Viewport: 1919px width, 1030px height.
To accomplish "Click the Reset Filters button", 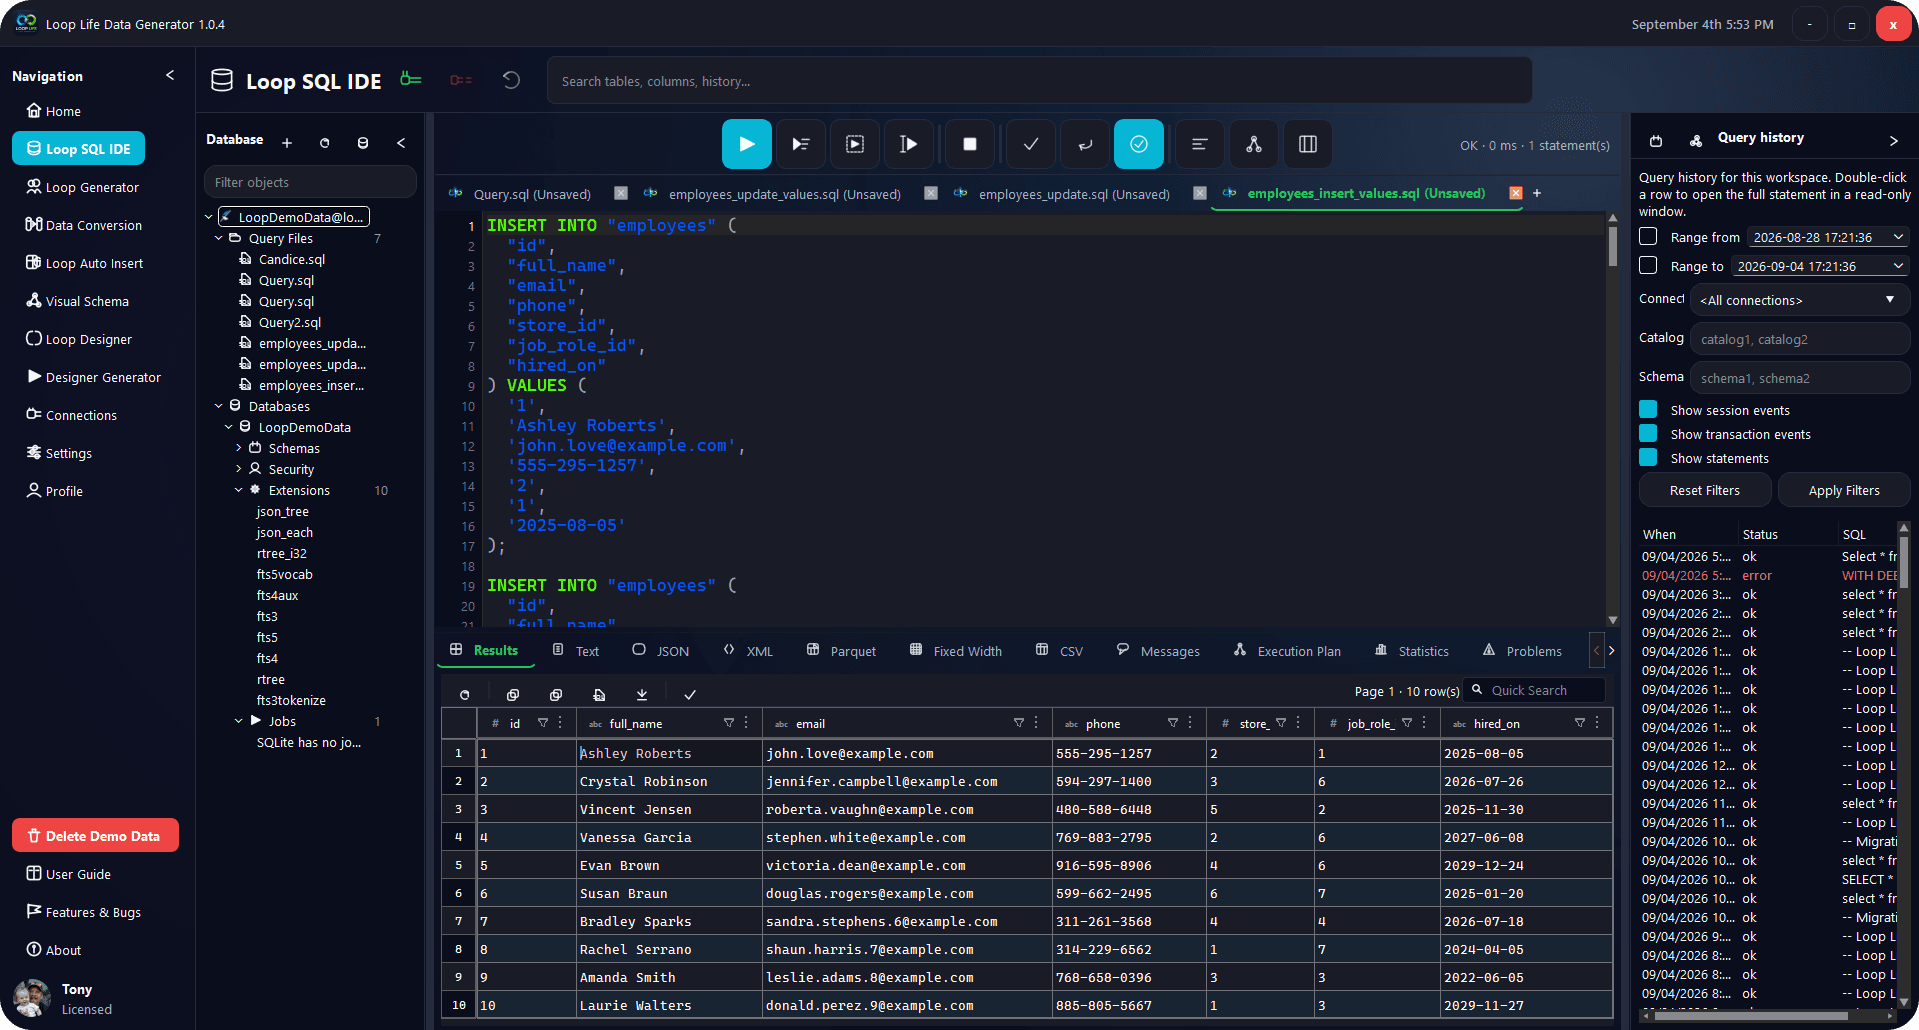I will (1705, 490).
